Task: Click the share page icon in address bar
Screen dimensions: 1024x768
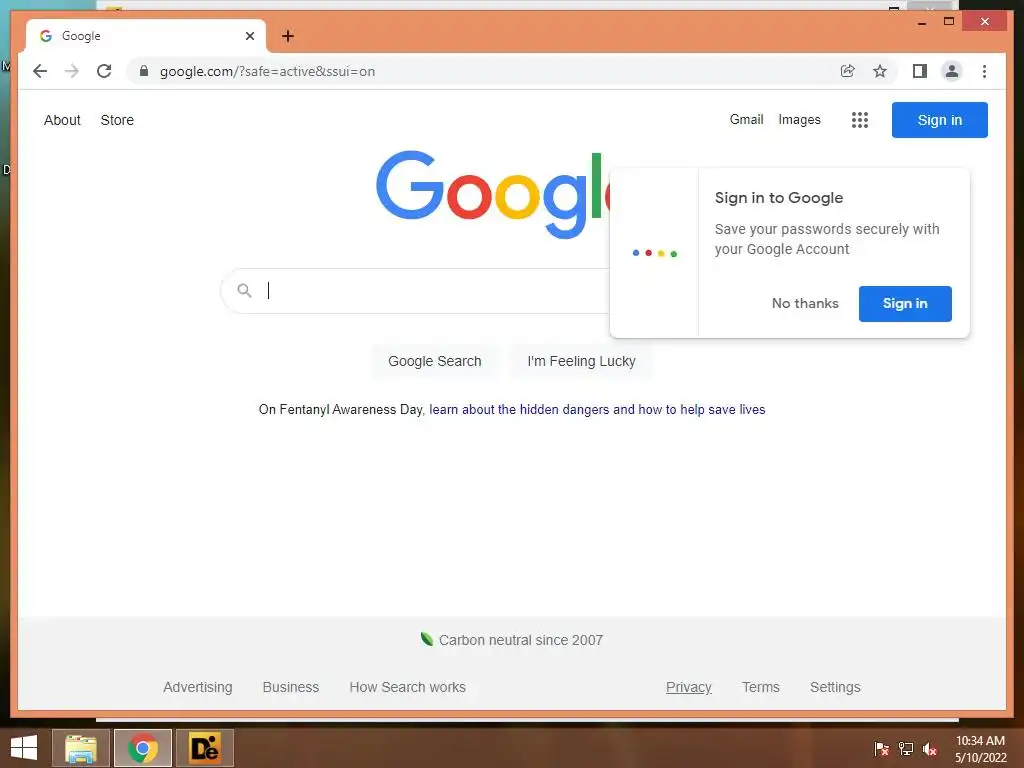Action: pos(848,71)
